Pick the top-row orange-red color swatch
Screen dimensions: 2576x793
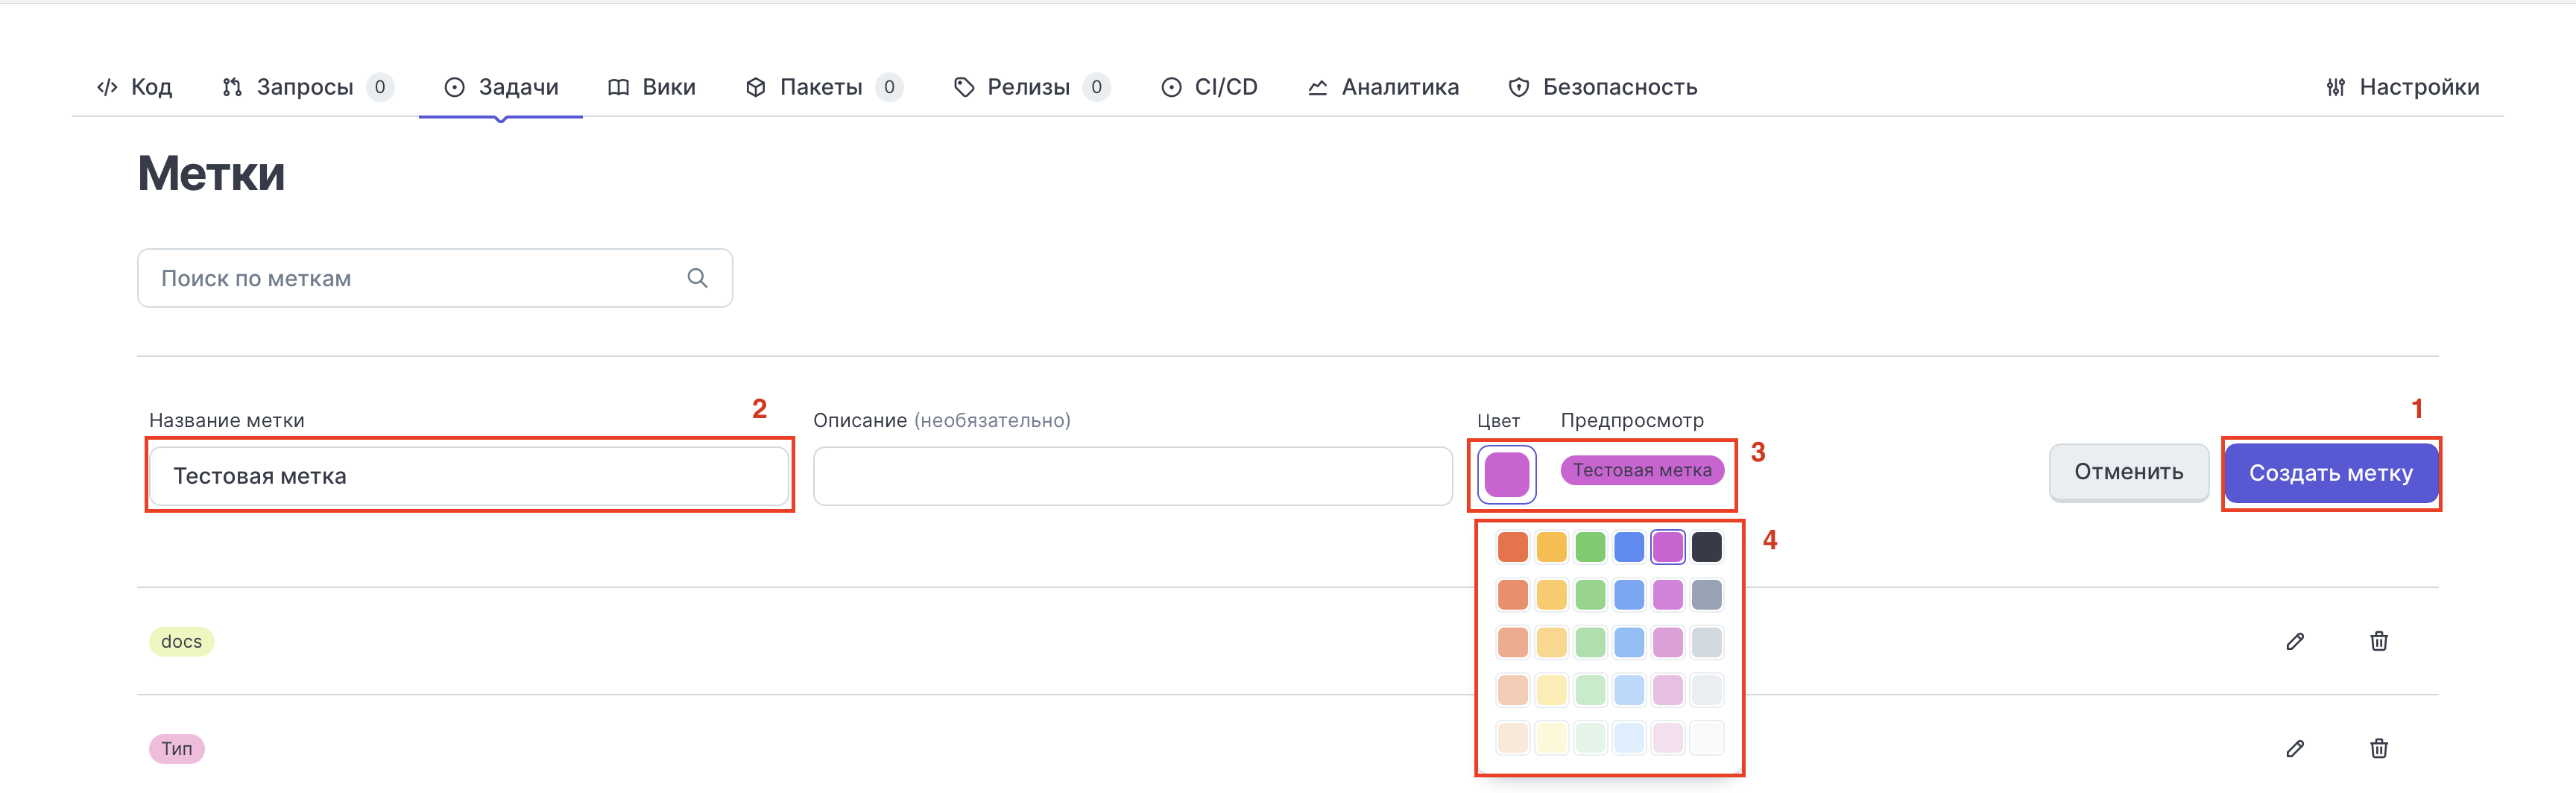tap(1512, 547)
